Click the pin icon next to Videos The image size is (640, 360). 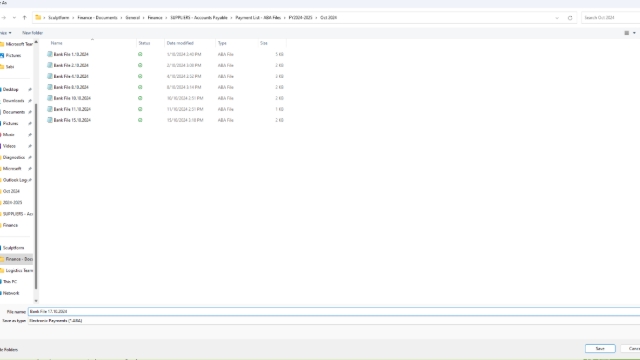[x=30, y=146]
